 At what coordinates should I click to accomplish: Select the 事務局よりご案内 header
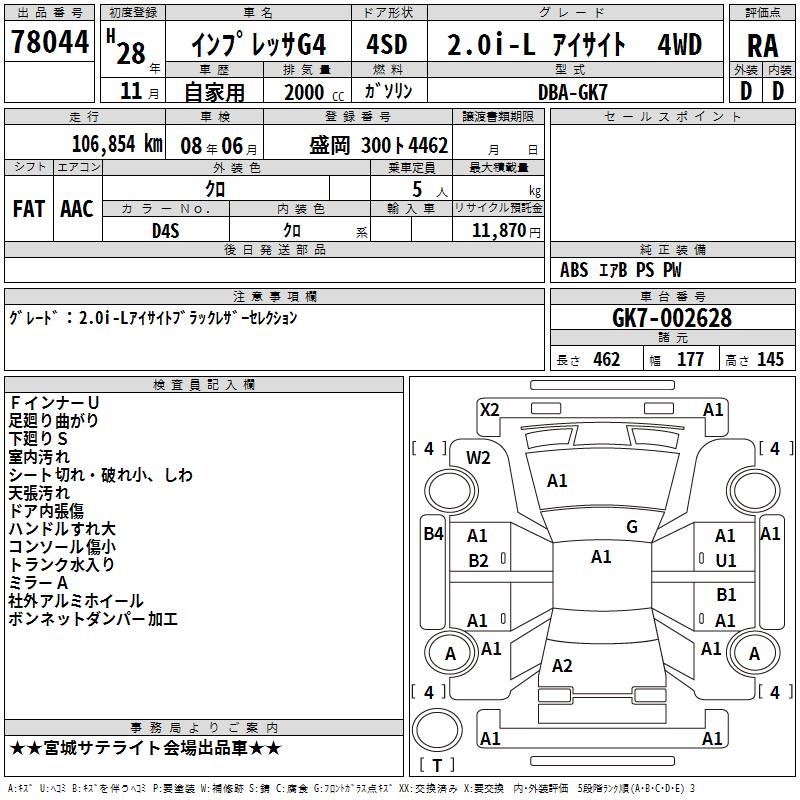[x=204, y=728]
